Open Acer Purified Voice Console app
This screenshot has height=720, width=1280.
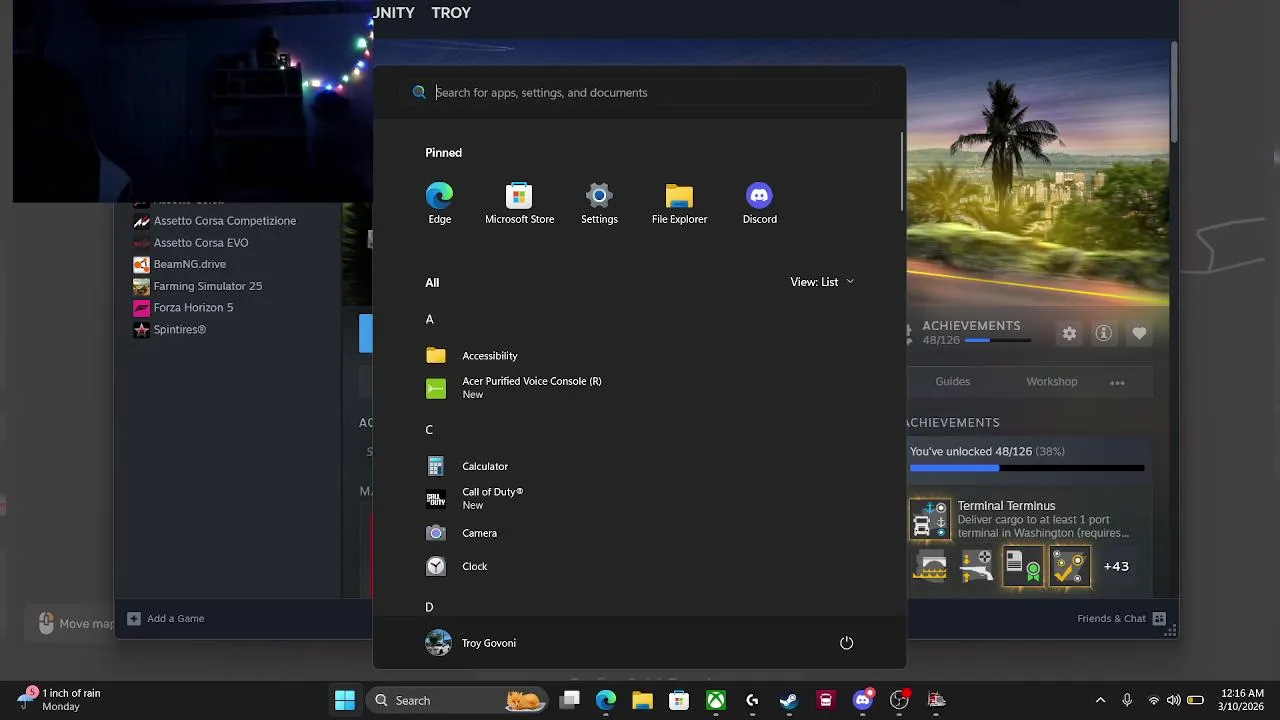[640, 388]
